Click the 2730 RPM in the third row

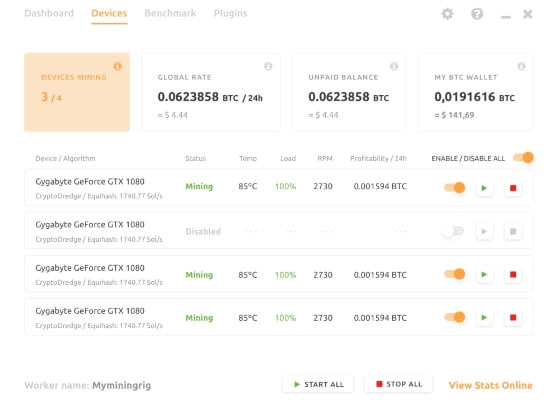pyautogui.click(x=323, y=275)
